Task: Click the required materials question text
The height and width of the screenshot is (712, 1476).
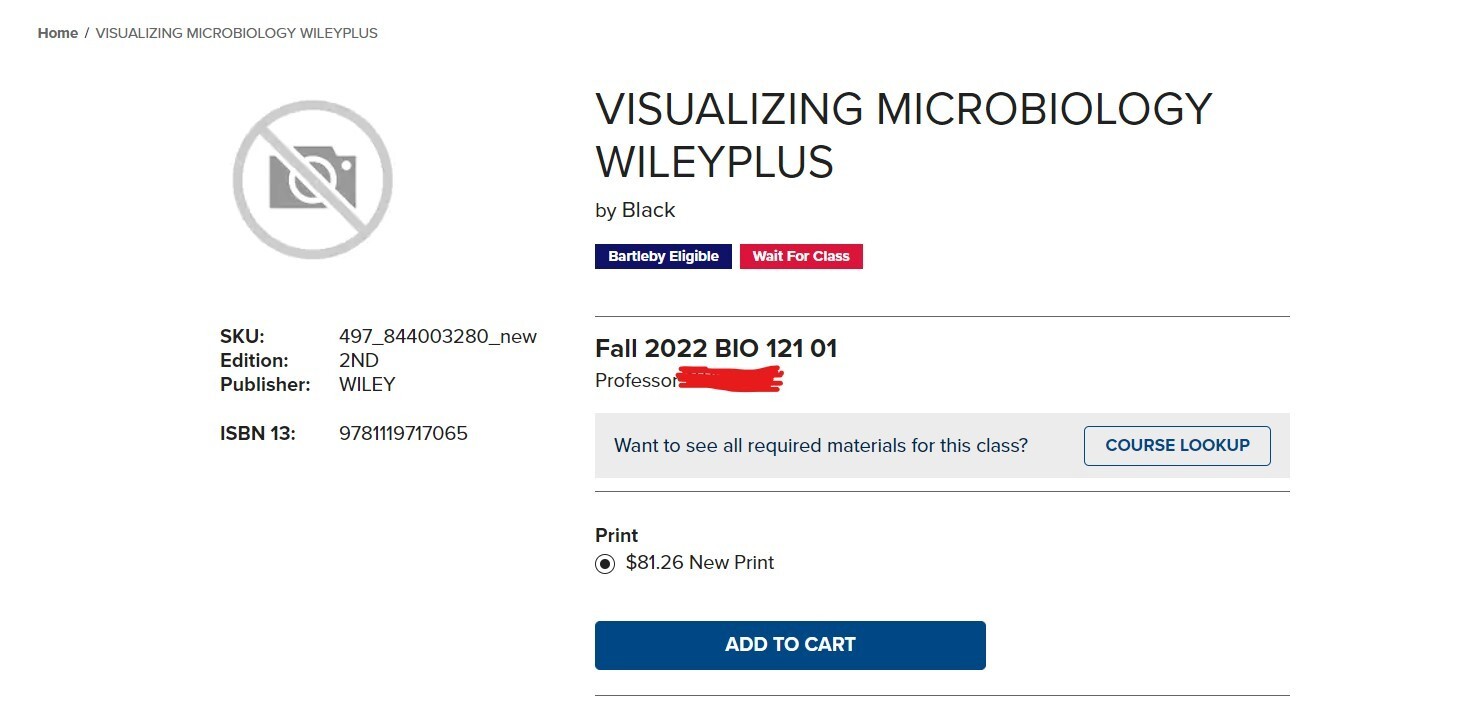Action: (820, 445)
